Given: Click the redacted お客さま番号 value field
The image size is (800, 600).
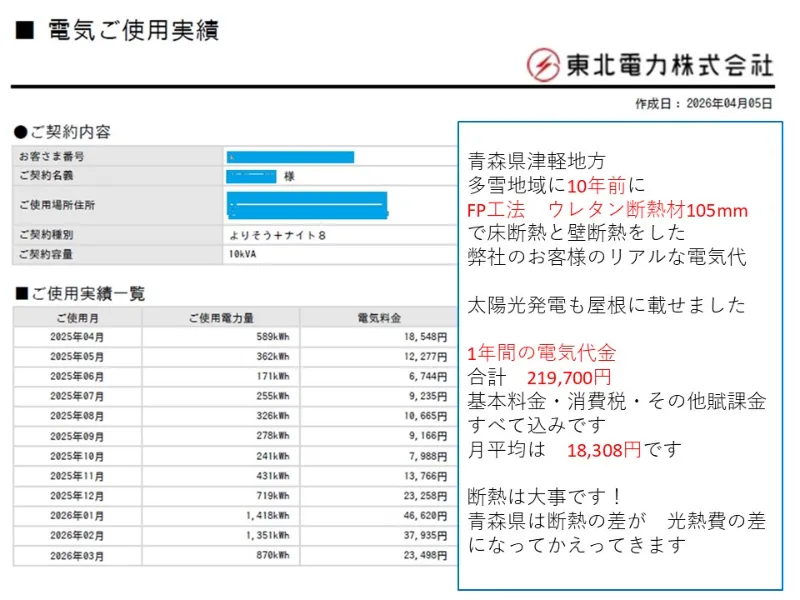Looking at the screenshot, I should click(x=291, y=157).
